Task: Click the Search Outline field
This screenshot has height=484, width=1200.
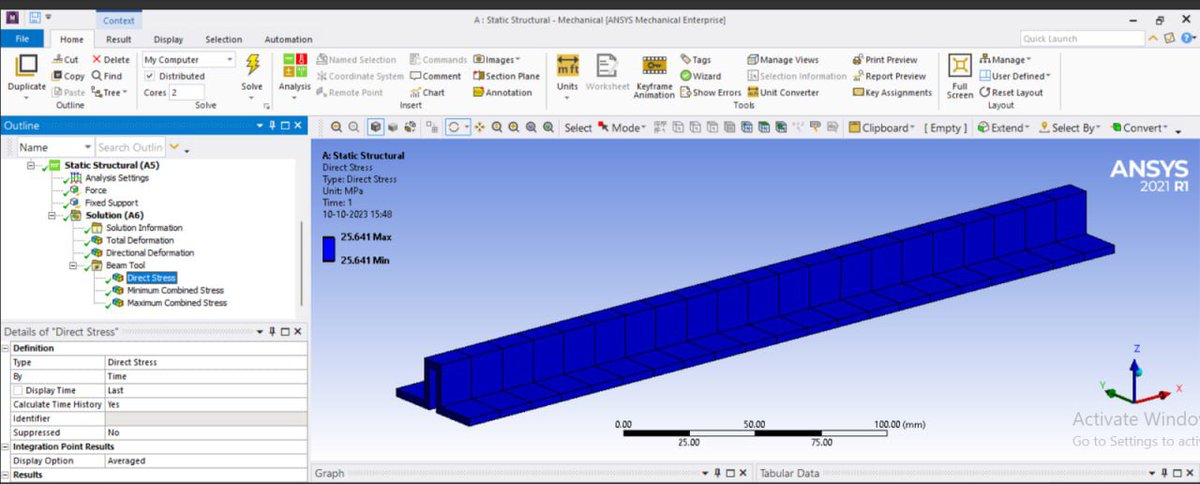Action: pos(130,147)
